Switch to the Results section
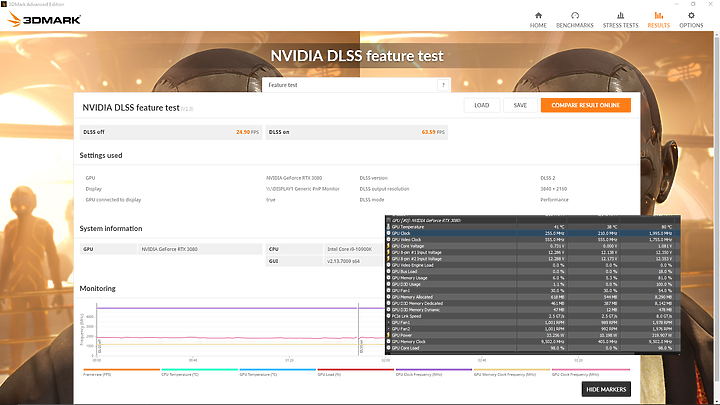This screenshot has height=405, width=720. (658, 20)
